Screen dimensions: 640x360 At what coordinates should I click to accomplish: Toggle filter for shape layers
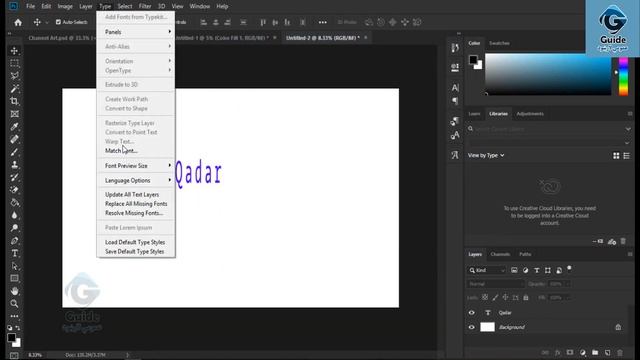click(548, 270)
